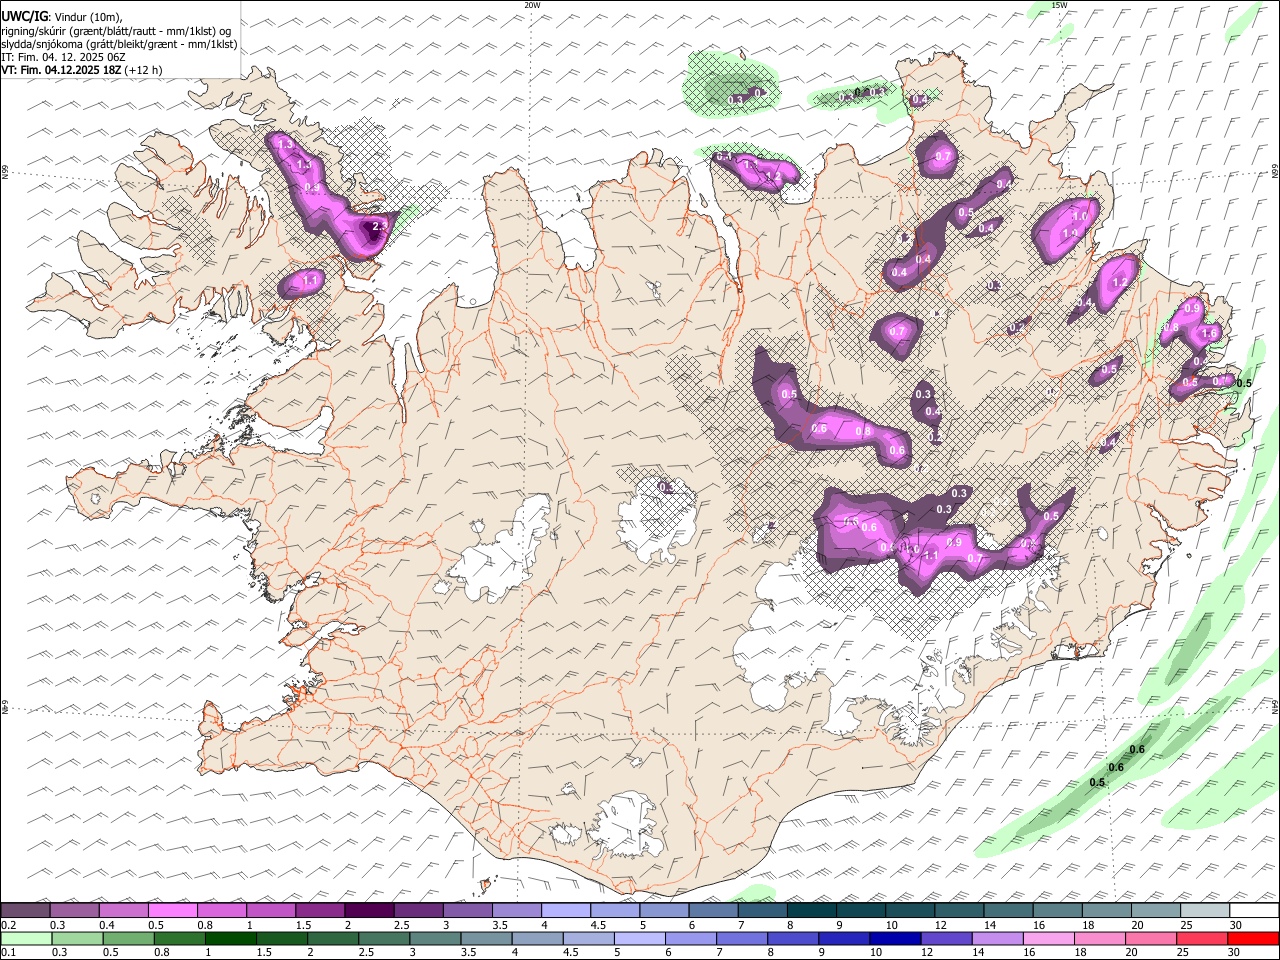Screen dimensions: 1280x960
Task: Select the deep blue 10 swatch in the lower legend
Action: (895, 938)
